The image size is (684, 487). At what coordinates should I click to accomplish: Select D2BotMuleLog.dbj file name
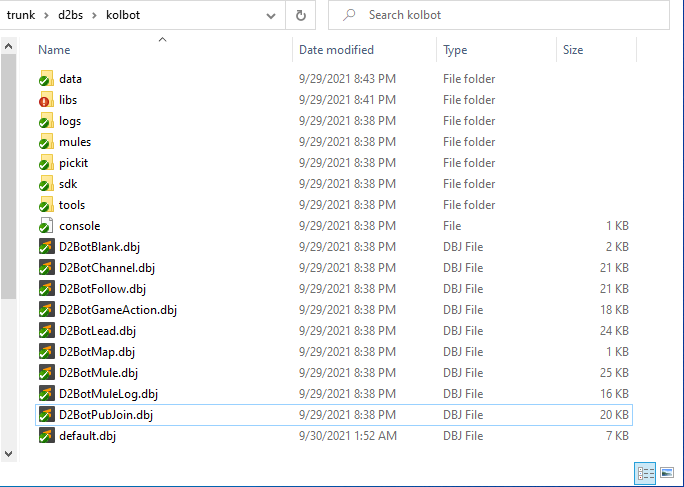pos(108,394)
